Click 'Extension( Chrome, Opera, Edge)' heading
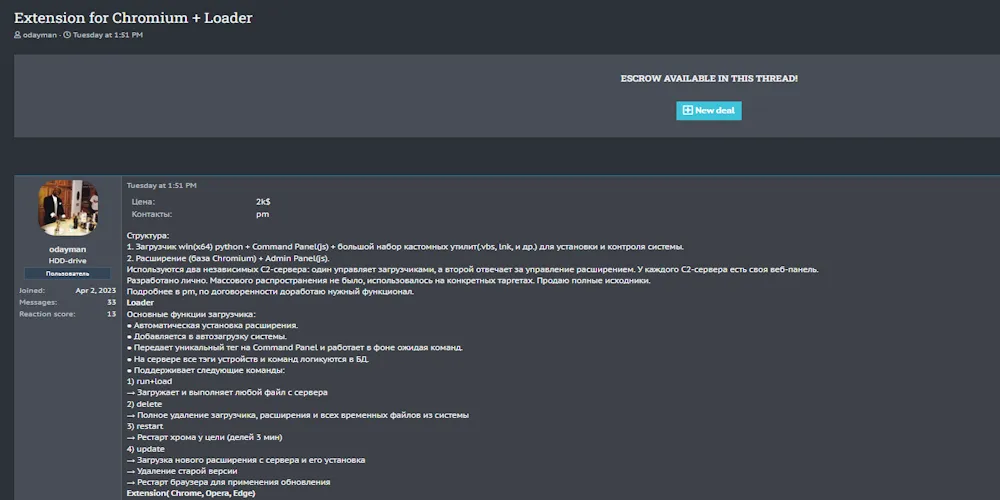This screenshot has height=500, width=1000. (x=191, y=494)
